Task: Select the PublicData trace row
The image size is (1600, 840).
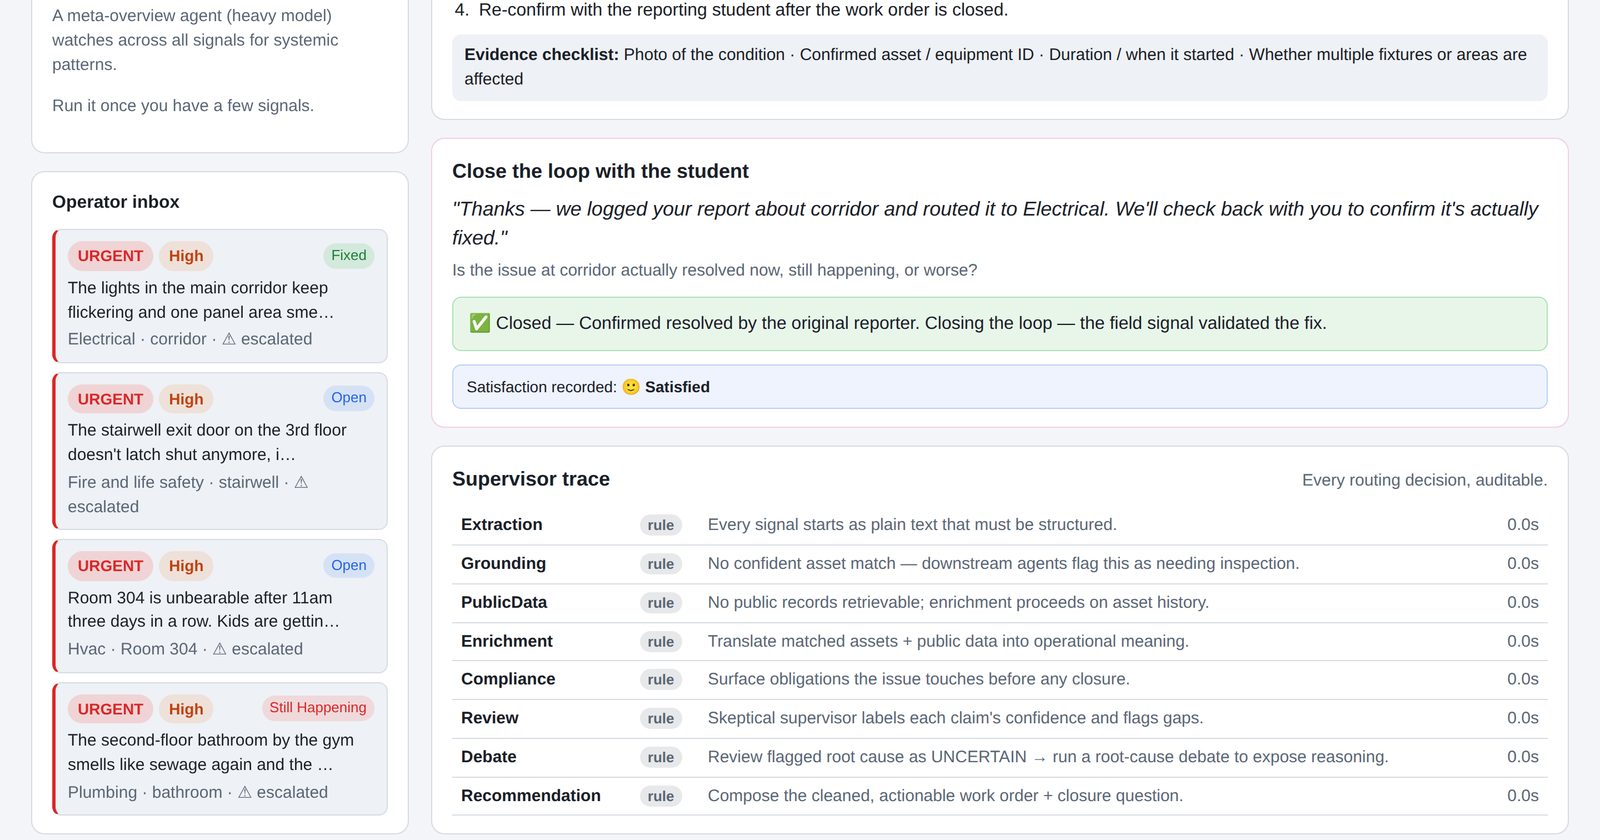Action: (x=999, y=603)
